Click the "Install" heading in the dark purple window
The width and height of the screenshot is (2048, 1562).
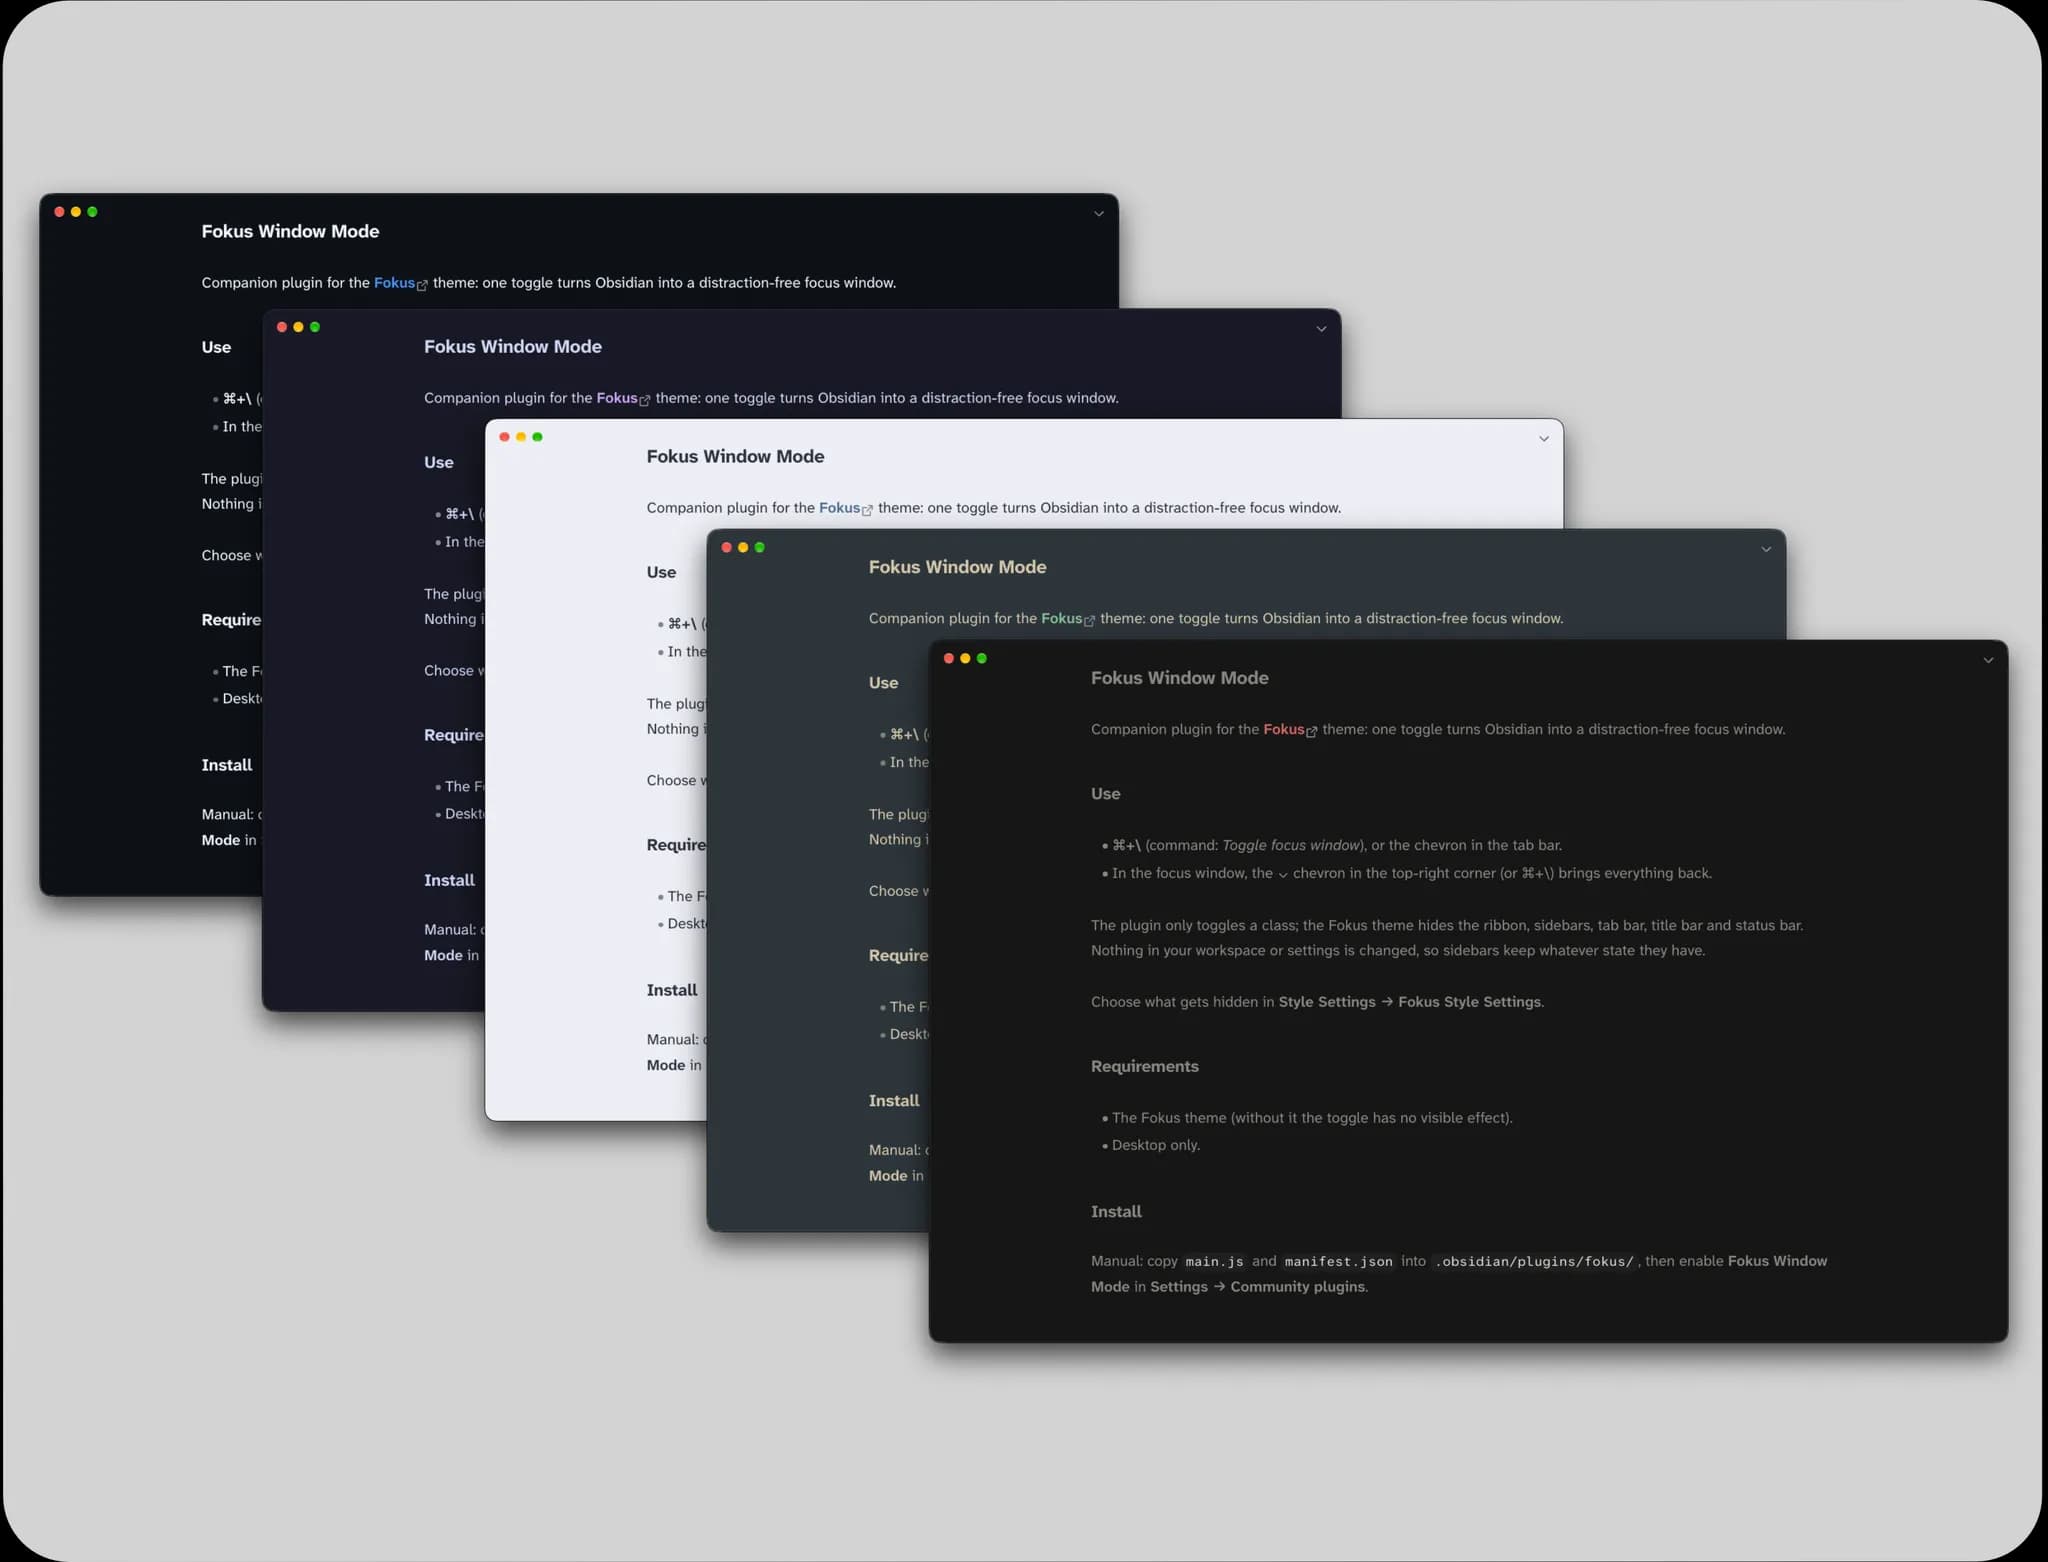[x=449, y=881]
